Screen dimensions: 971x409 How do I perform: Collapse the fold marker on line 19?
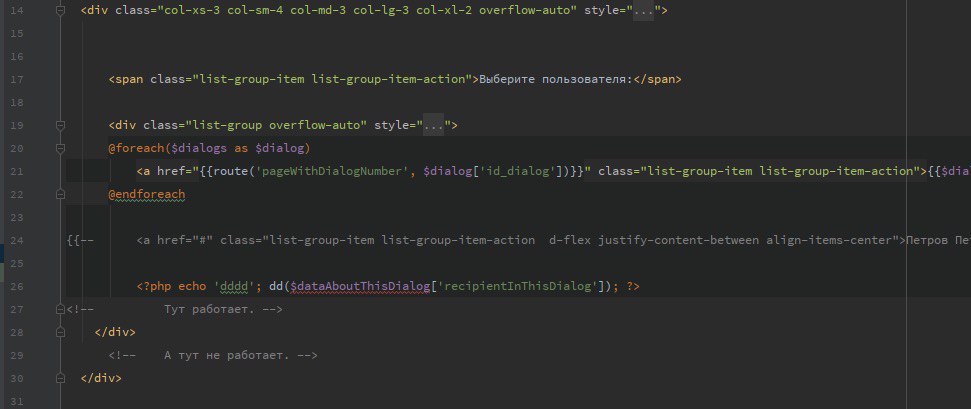coord(60,125)
